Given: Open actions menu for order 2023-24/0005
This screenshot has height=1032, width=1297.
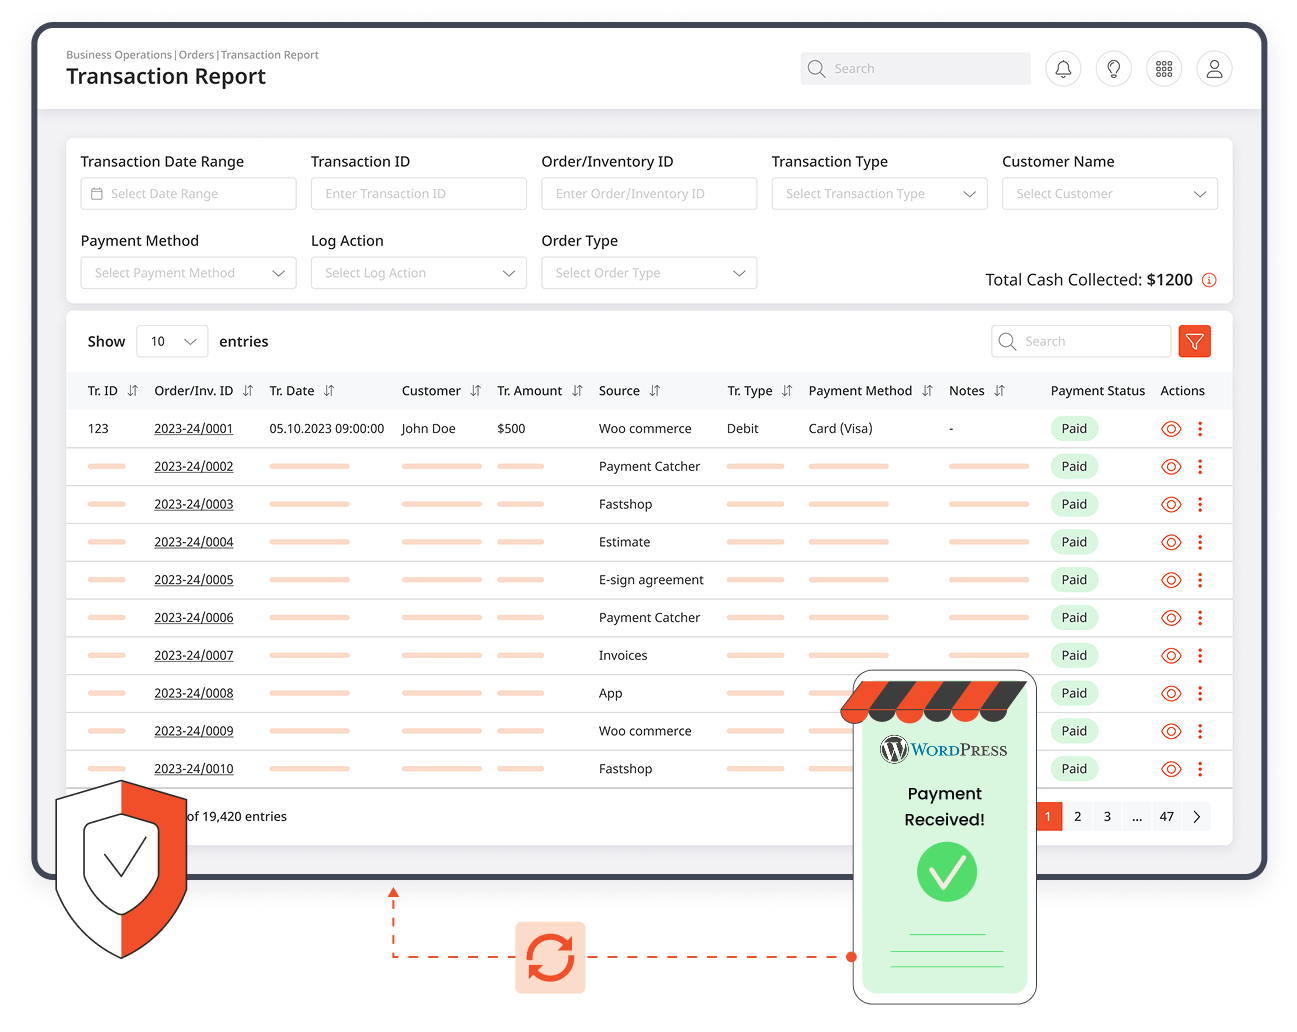Looking at the screenshot, I should (x=1200, y=580).
